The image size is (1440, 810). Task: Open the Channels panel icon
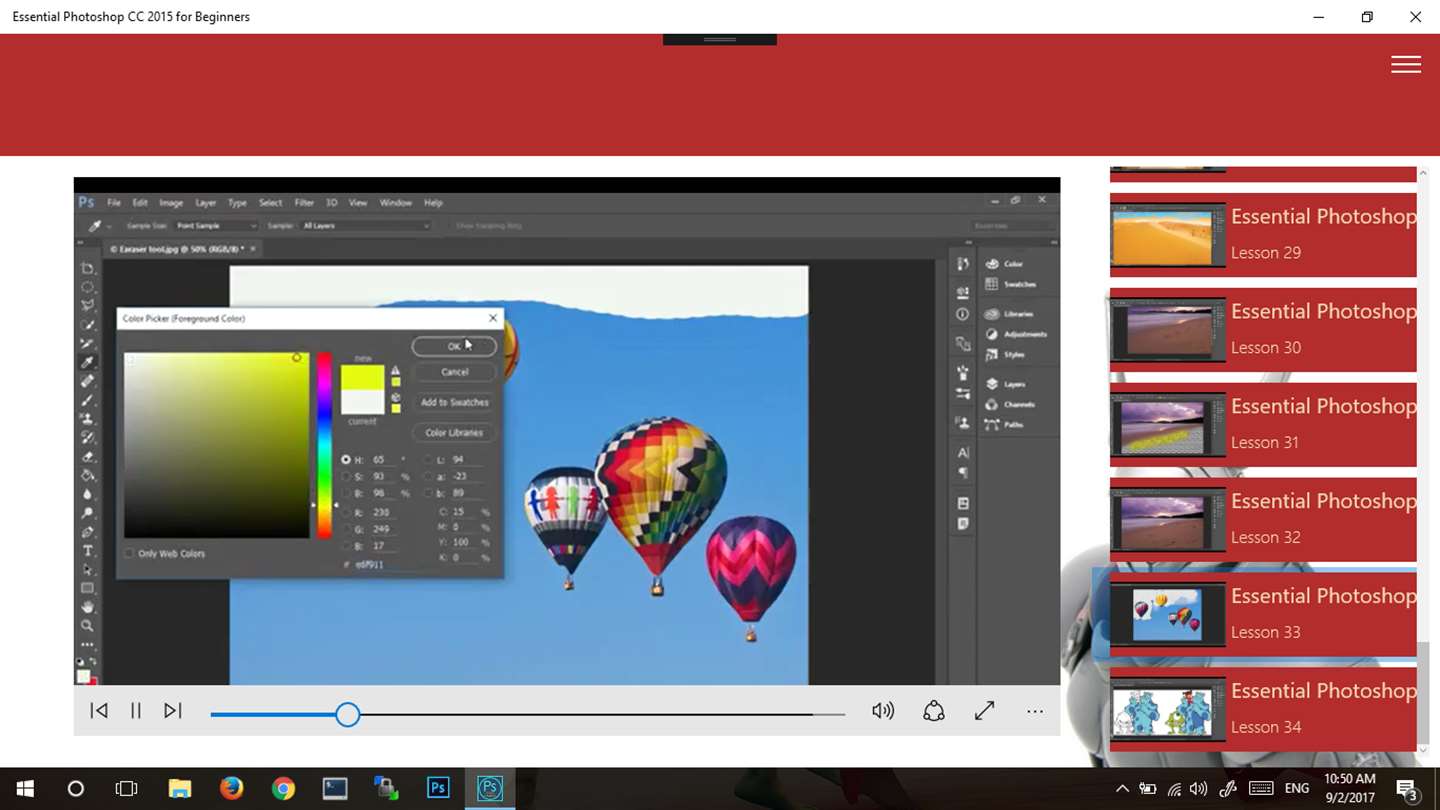992,404
